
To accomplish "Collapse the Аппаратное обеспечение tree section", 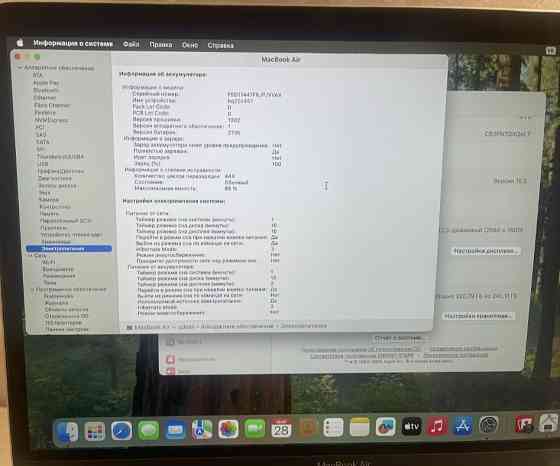I will pos(20,67).
